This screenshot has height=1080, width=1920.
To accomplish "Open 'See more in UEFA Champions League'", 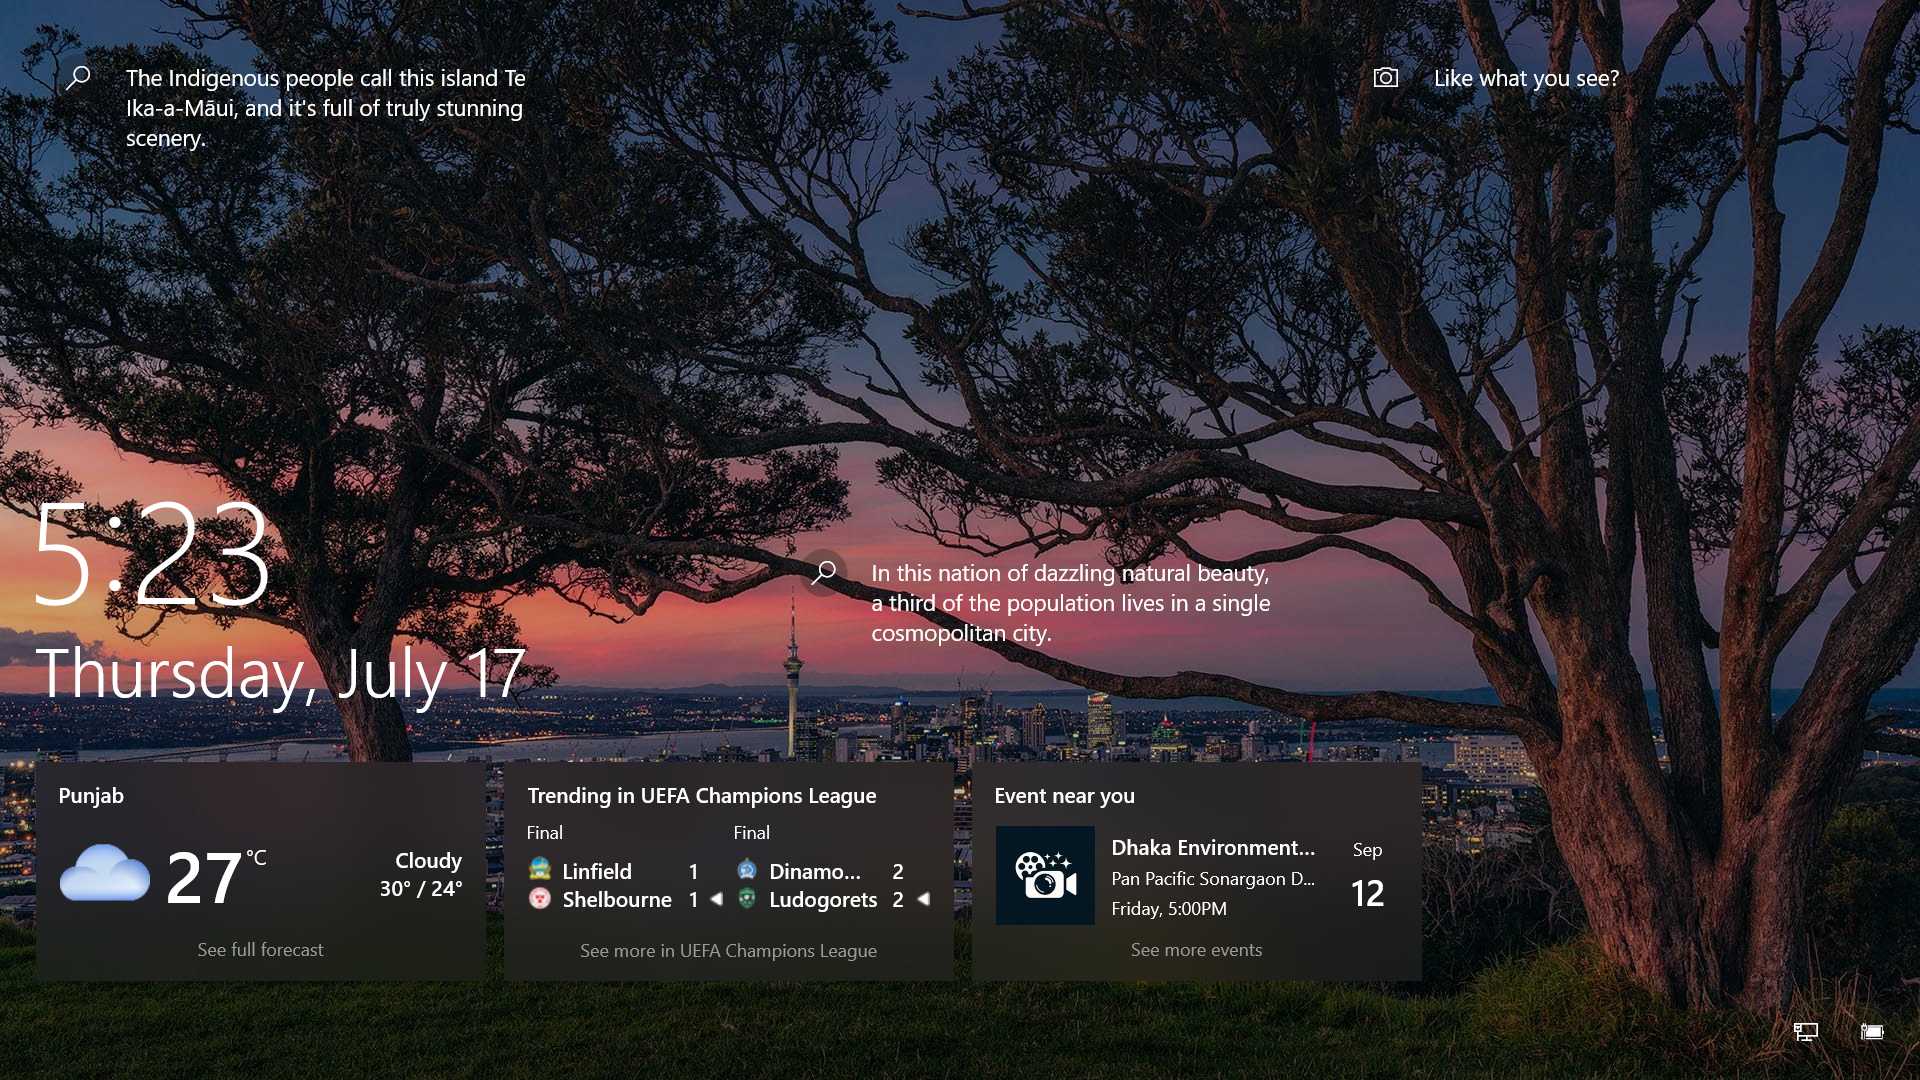I will click(x=728, y=950).
